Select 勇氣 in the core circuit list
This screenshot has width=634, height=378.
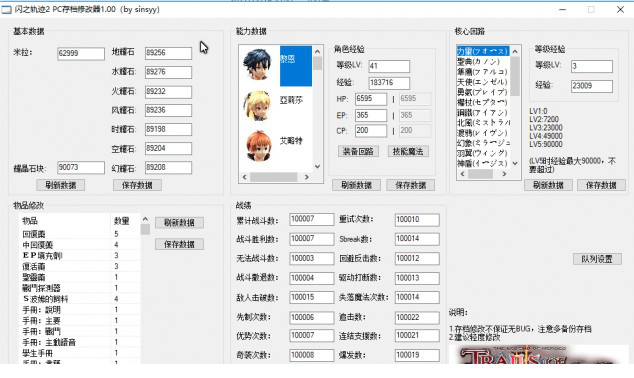tap(482, 92)
